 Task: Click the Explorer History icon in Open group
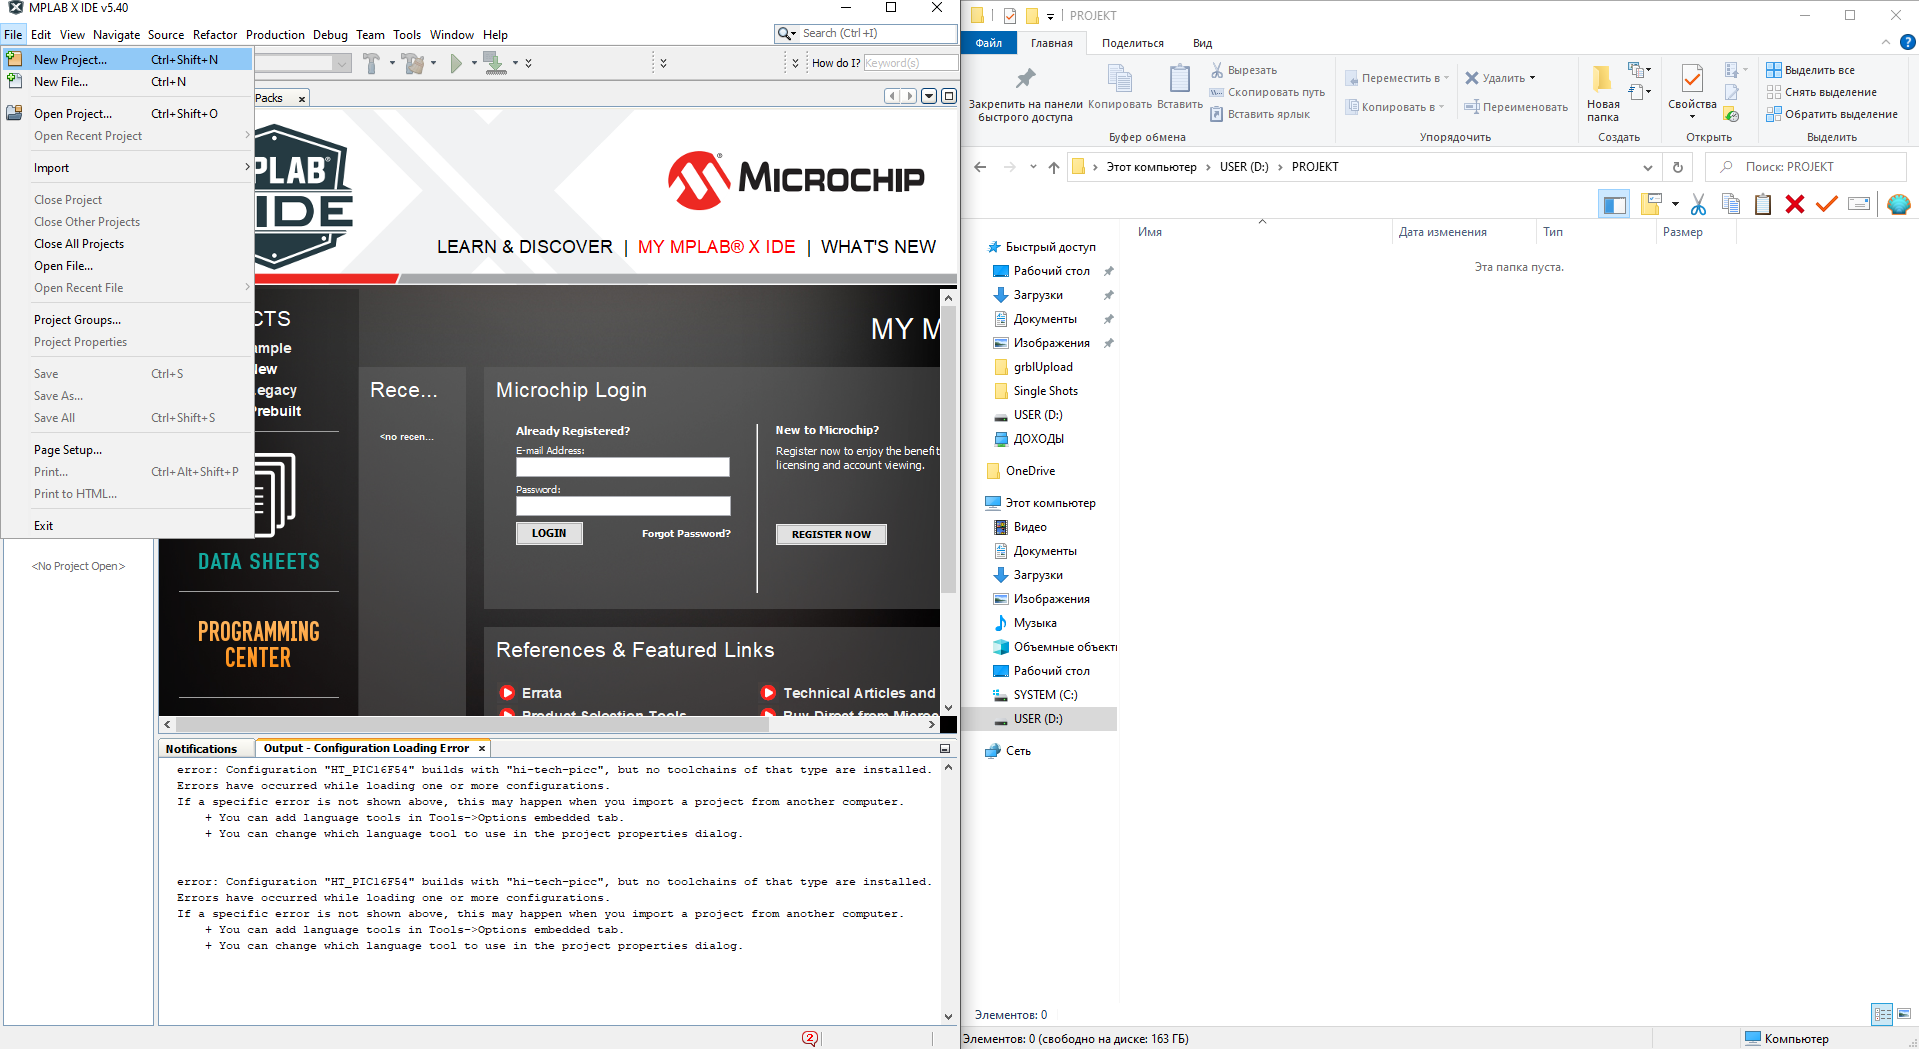click(x=1732, y=115)
